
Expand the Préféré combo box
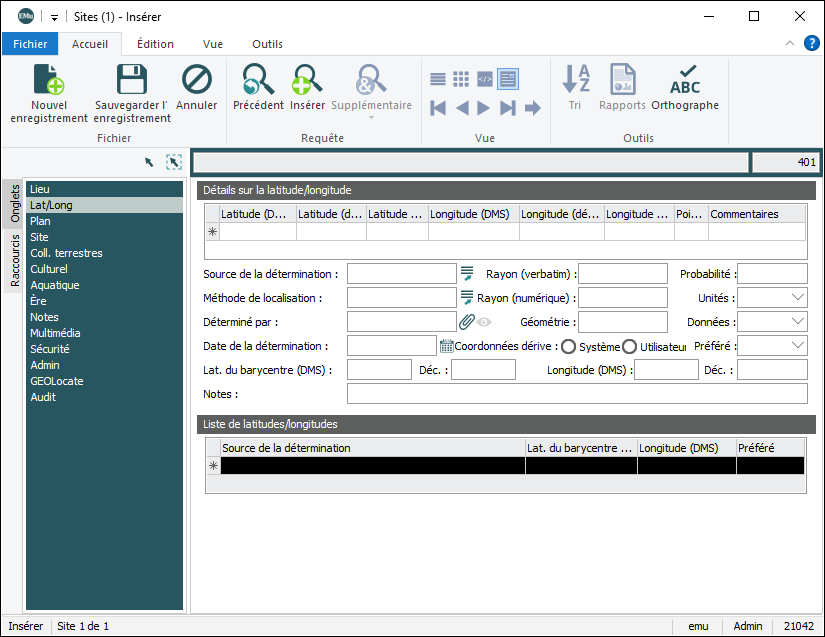point(797,346)
